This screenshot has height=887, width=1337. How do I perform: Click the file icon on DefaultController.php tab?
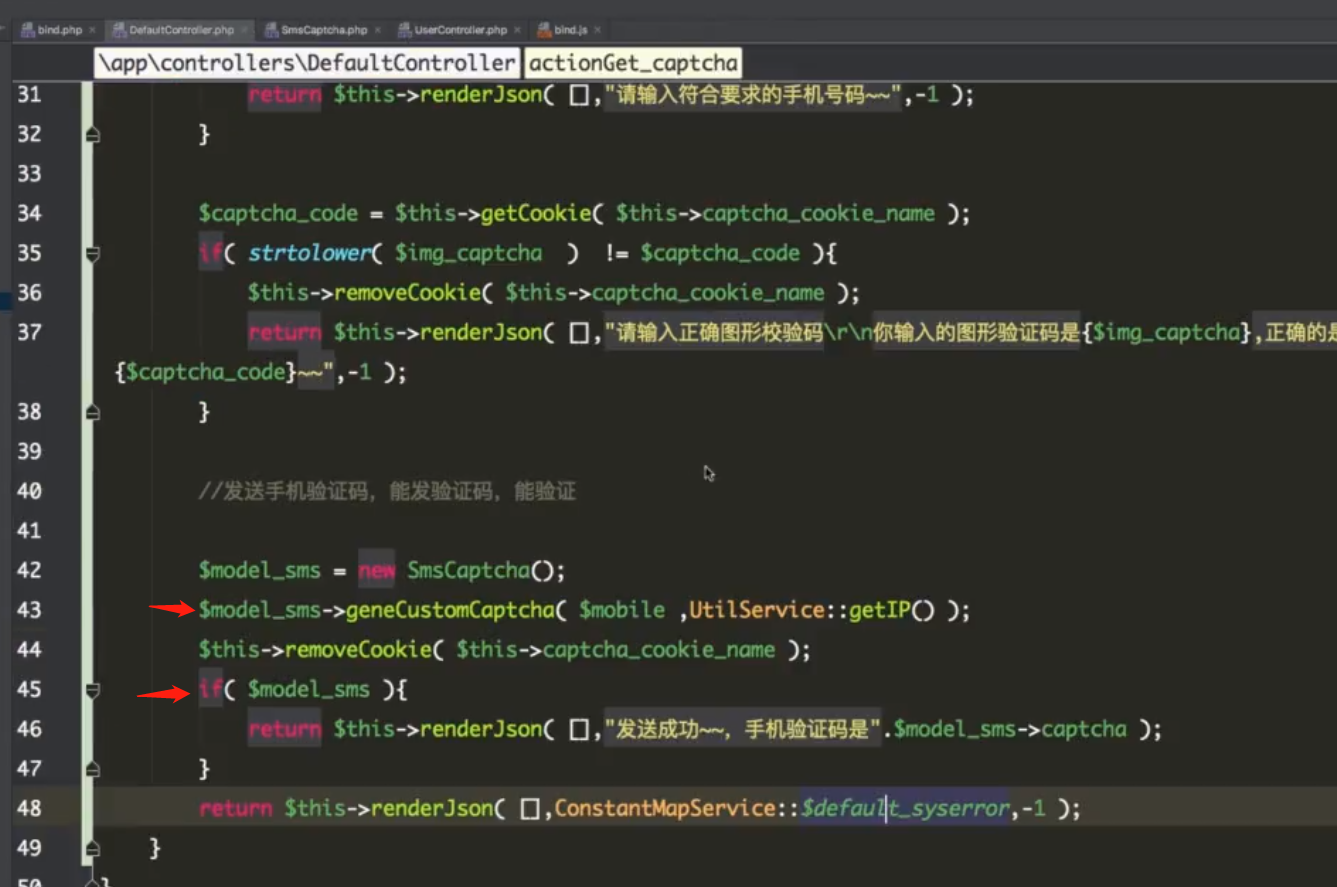(119, 30)
